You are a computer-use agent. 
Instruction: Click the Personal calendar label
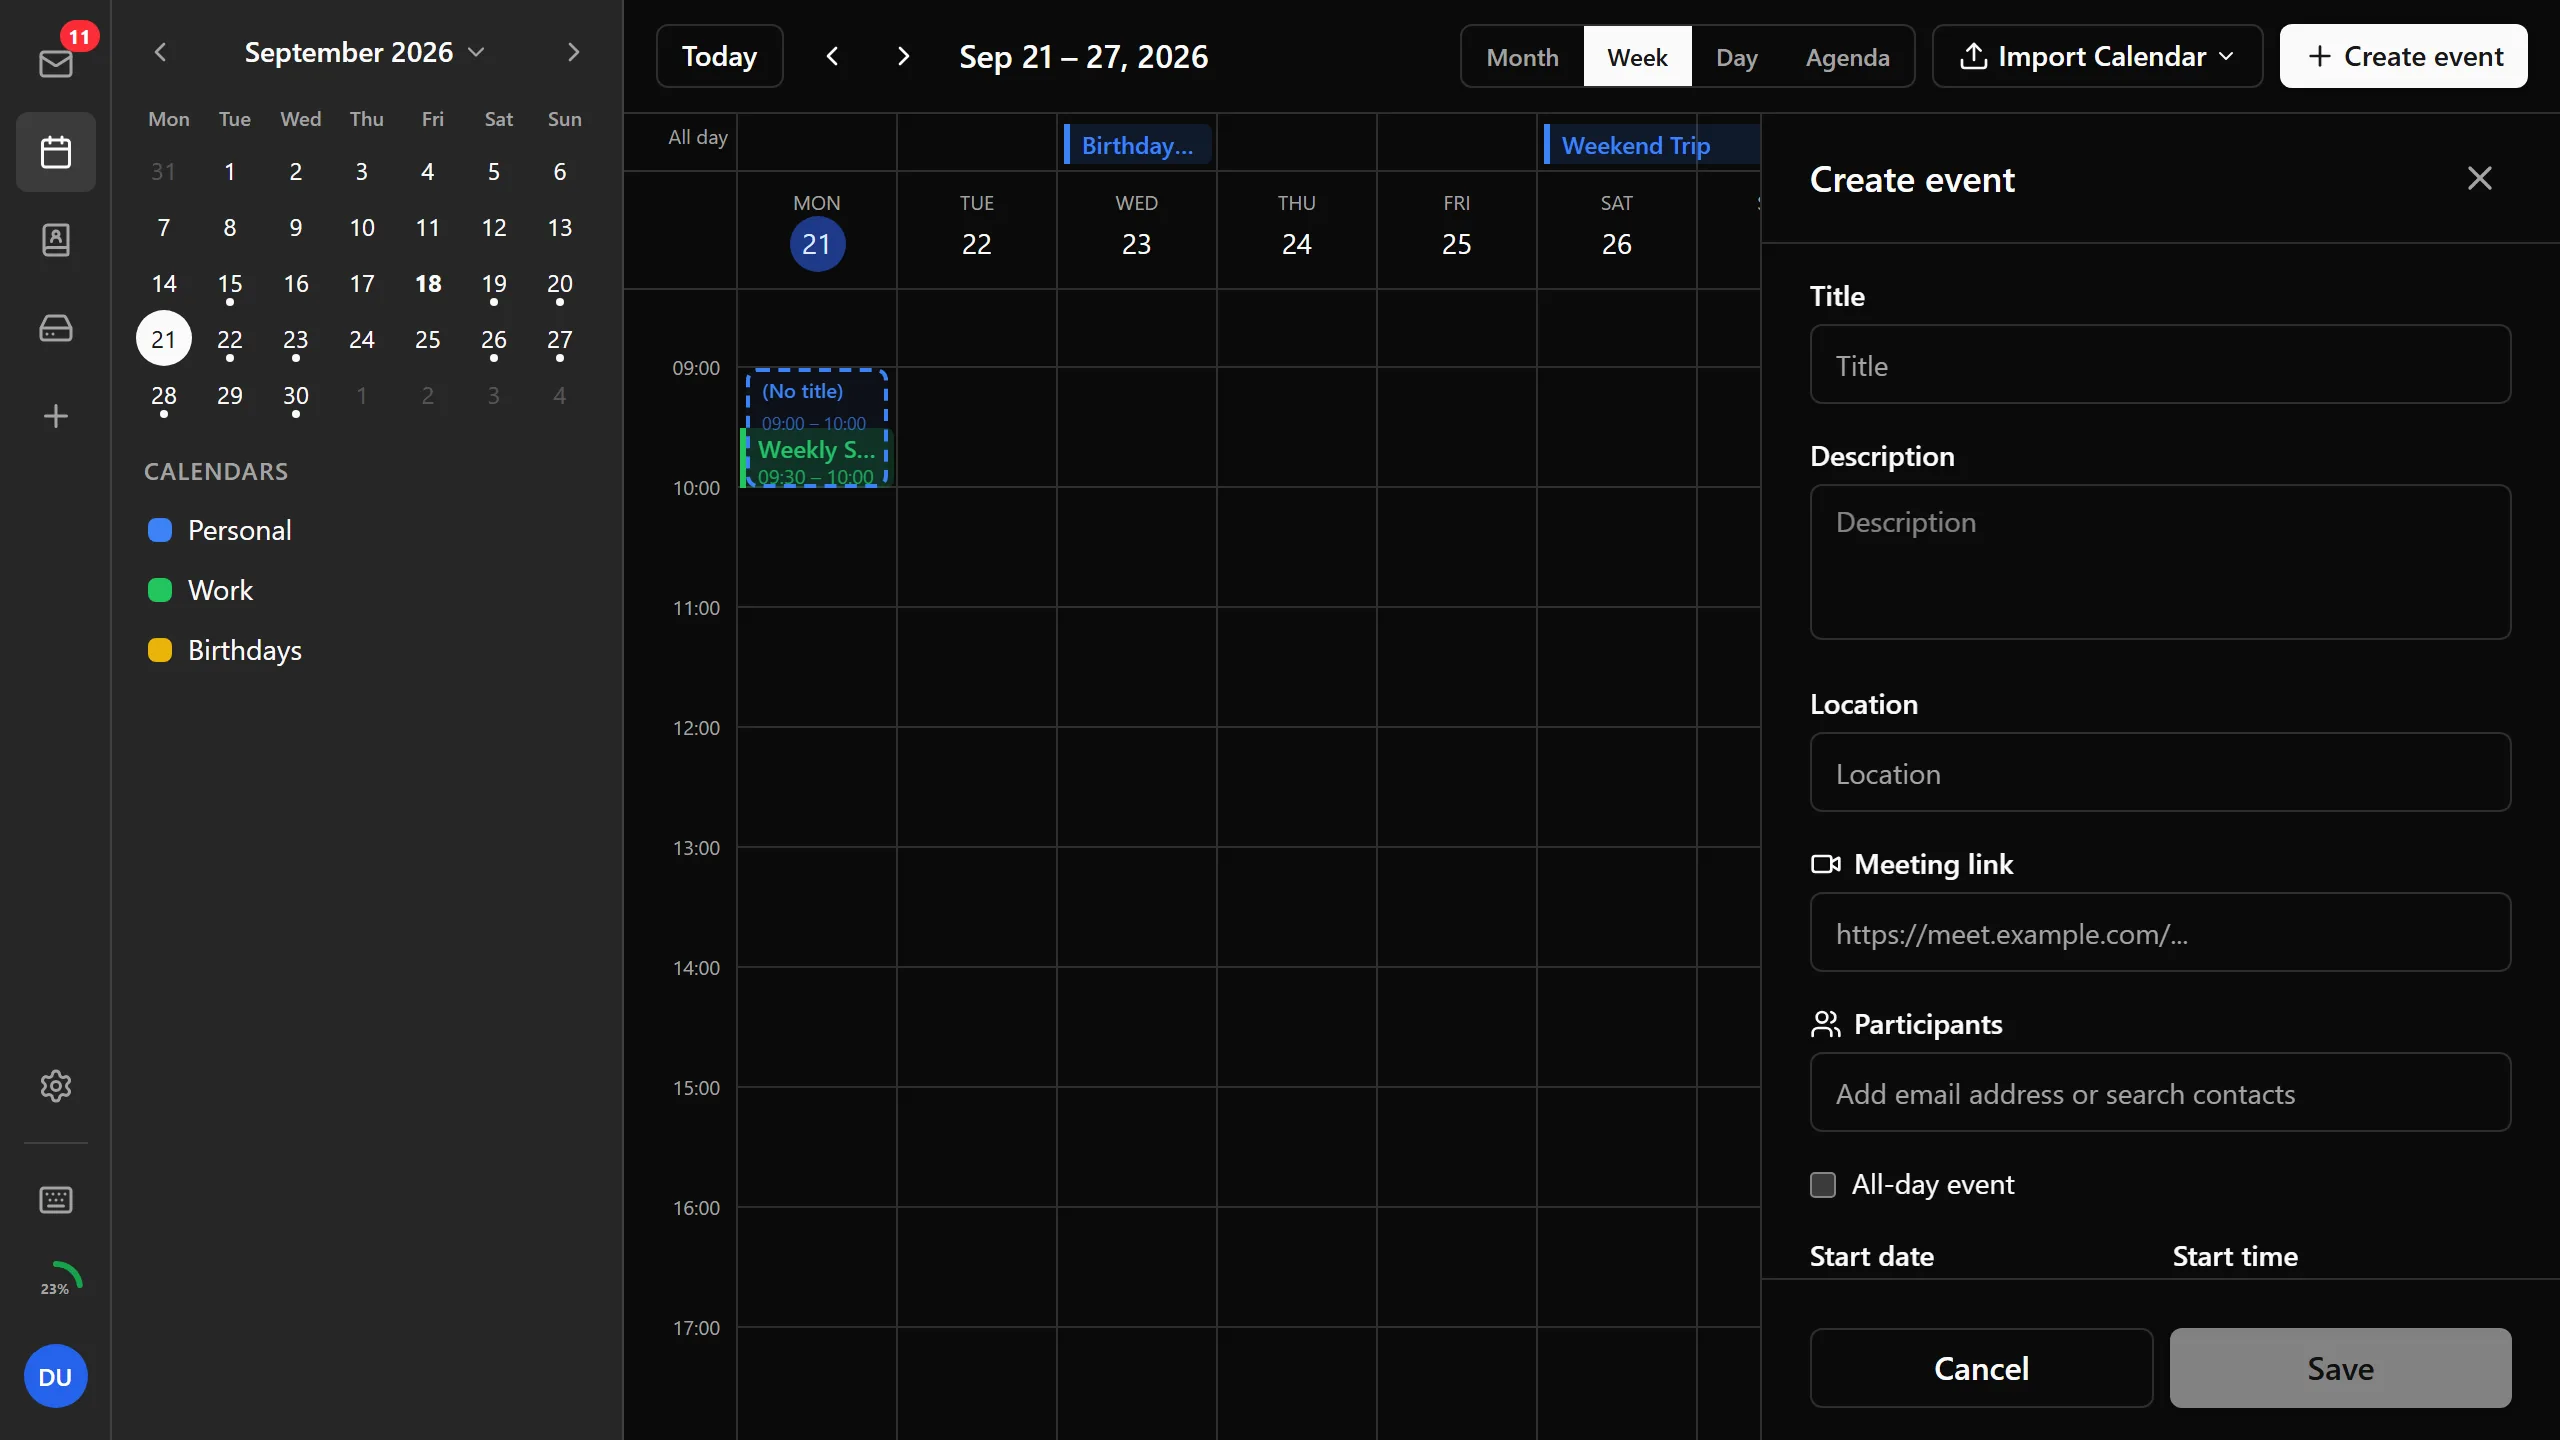tap(240, 530)
